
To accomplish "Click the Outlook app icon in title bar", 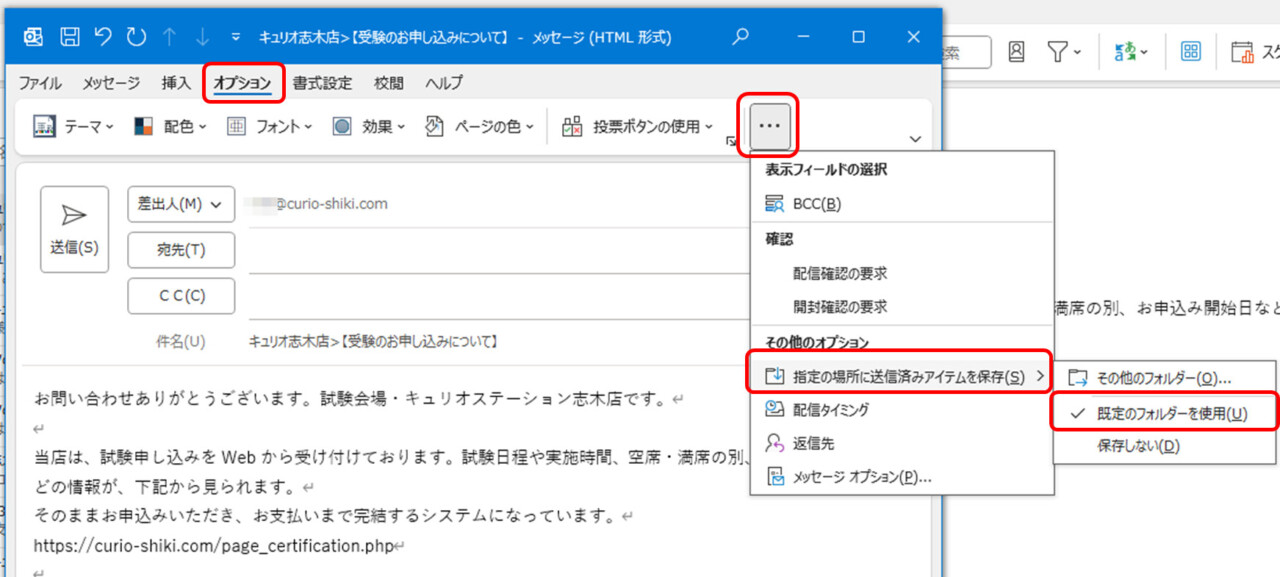I will pos(33,37).
